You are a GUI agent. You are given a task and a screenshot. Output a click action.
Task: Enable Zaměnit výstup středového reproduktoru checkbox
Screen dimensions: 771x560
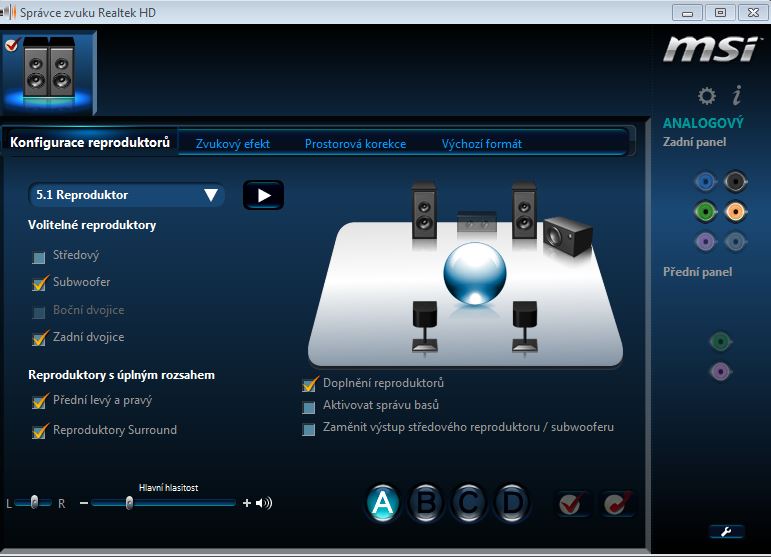[x=309, y=430]
